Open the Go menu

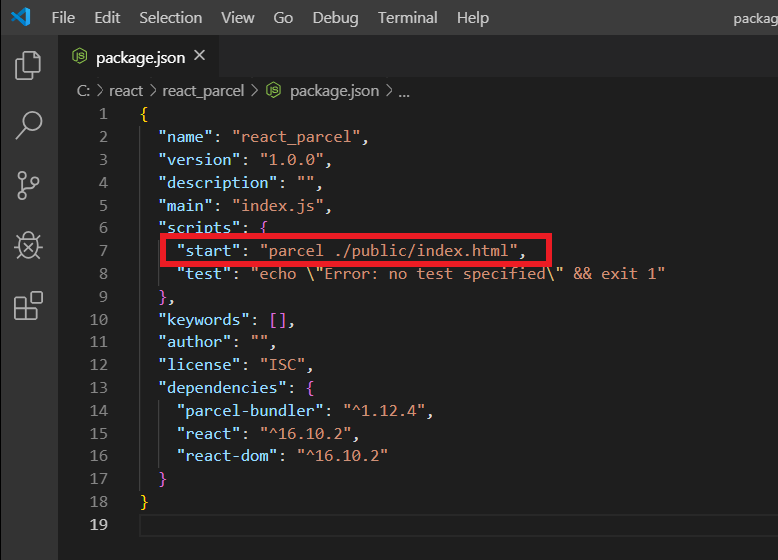point(283,18)
